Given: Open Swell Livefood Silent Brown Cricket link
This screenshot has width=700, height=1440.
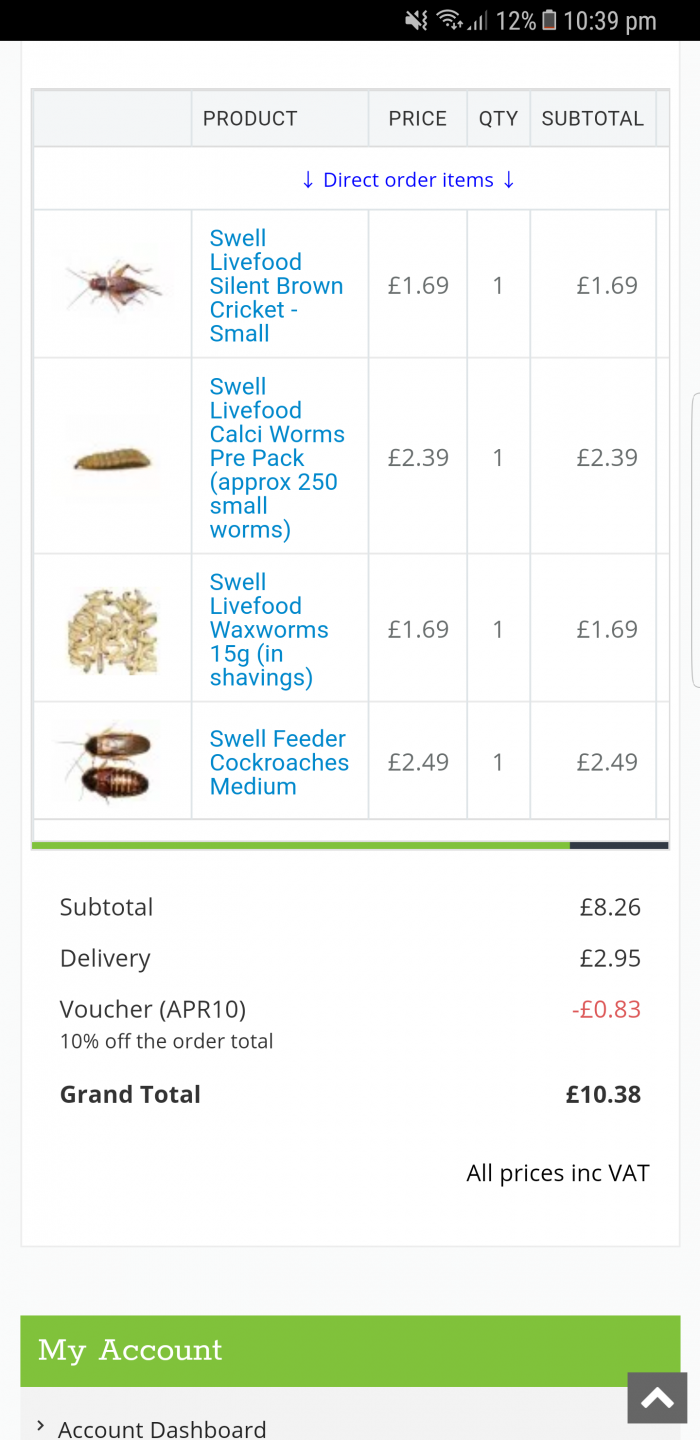Looking at the screenshot, I should coord(275,286).
